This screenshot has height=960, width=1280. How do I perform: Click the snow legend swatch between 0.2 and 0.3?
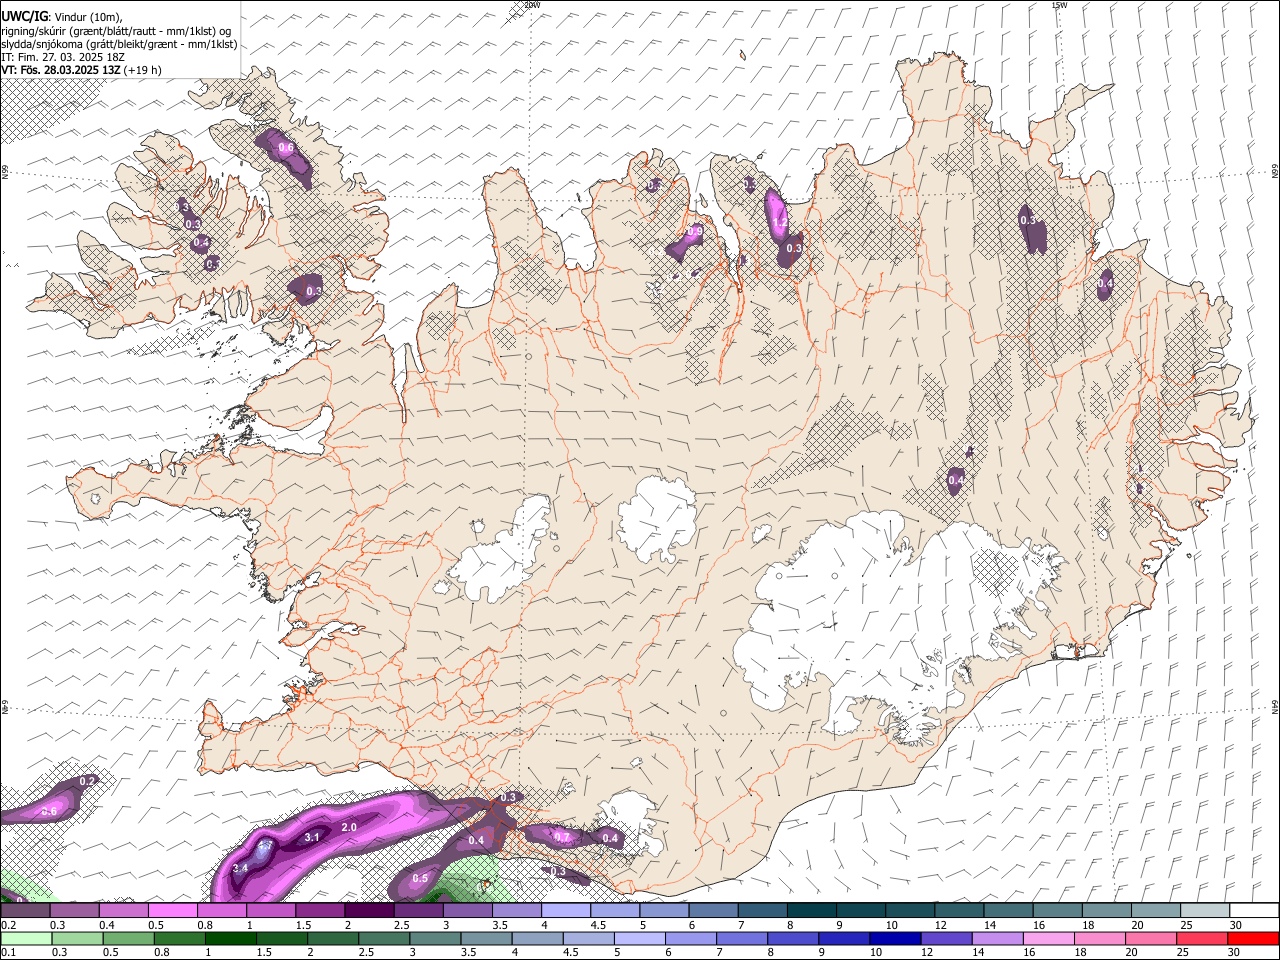[x=25, y=910]
